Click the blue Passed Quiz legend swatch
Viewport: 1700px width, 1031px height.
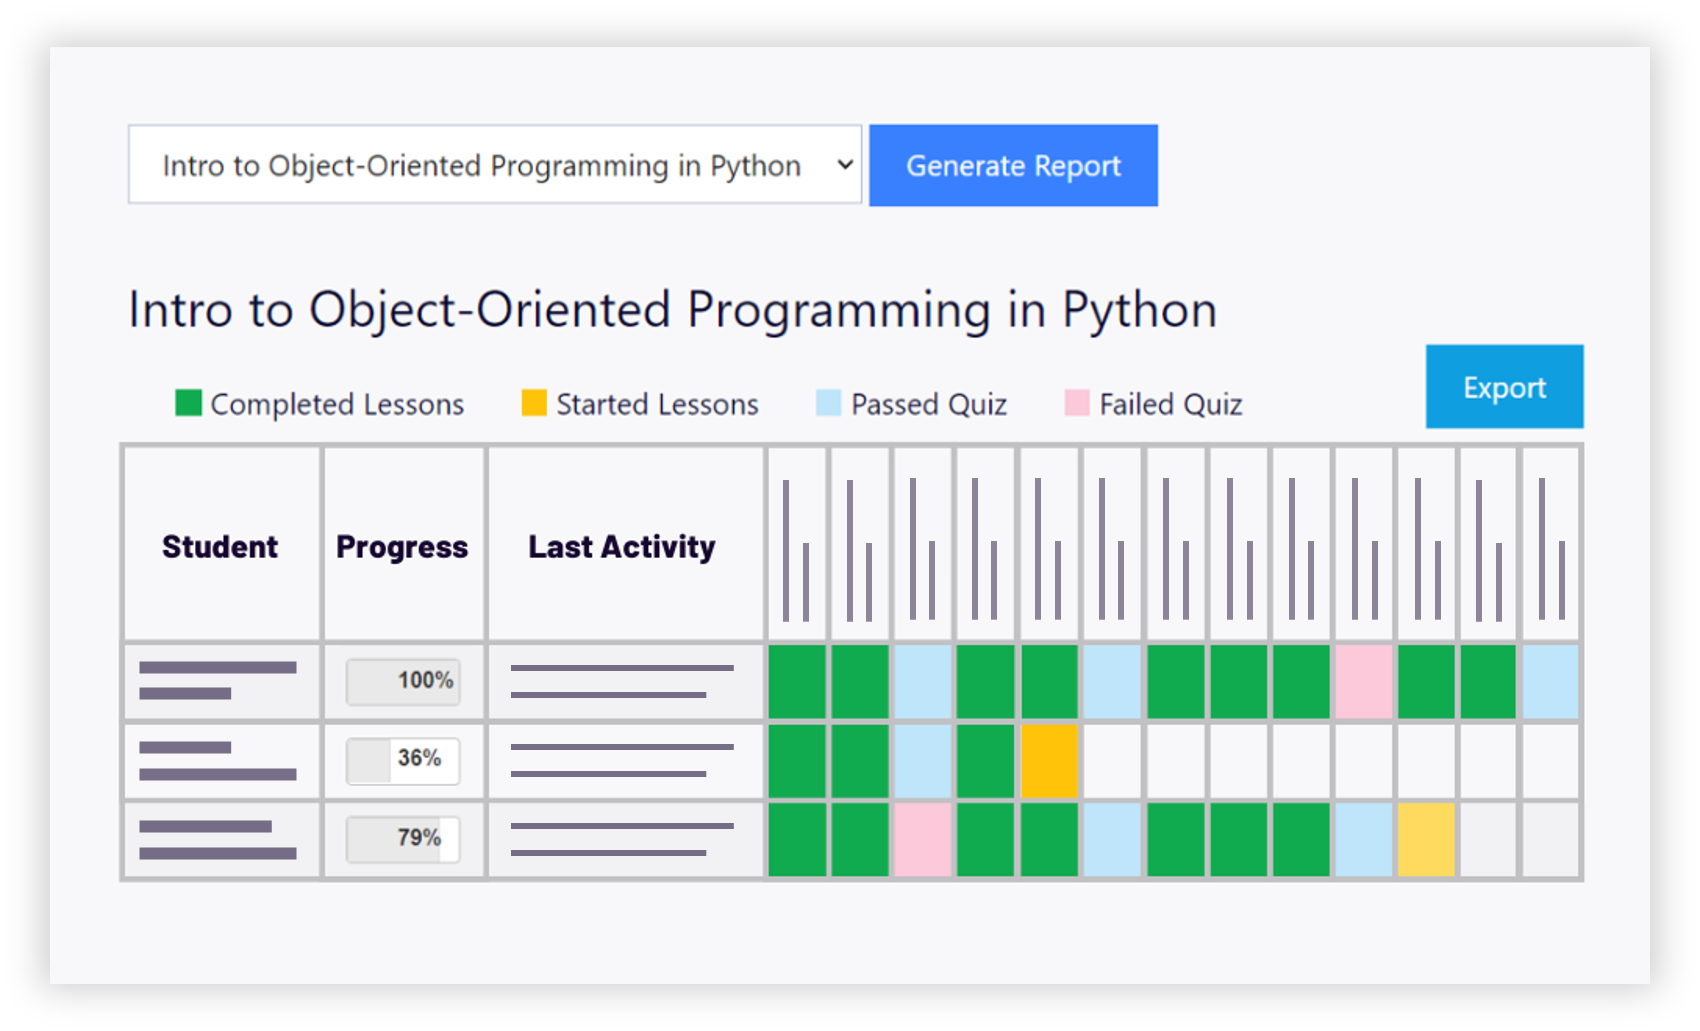(828, 403)
